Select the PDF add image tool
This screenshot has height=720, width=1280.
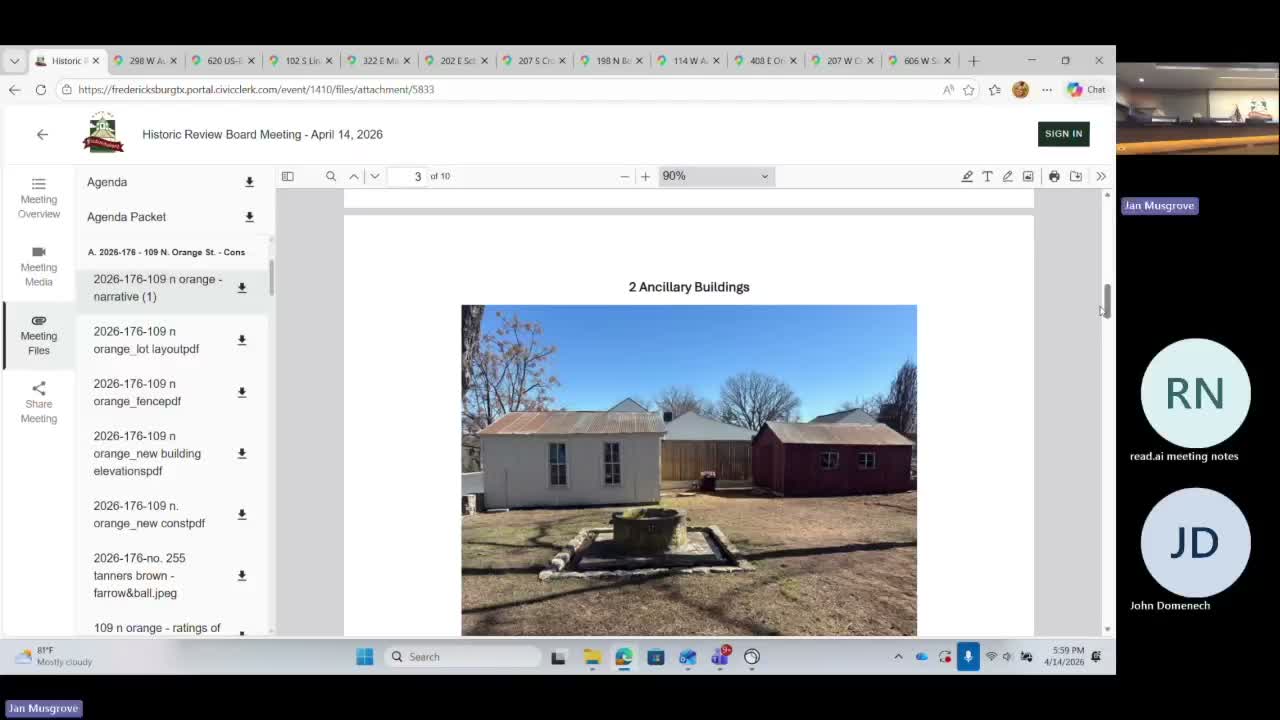(1028, 176)
